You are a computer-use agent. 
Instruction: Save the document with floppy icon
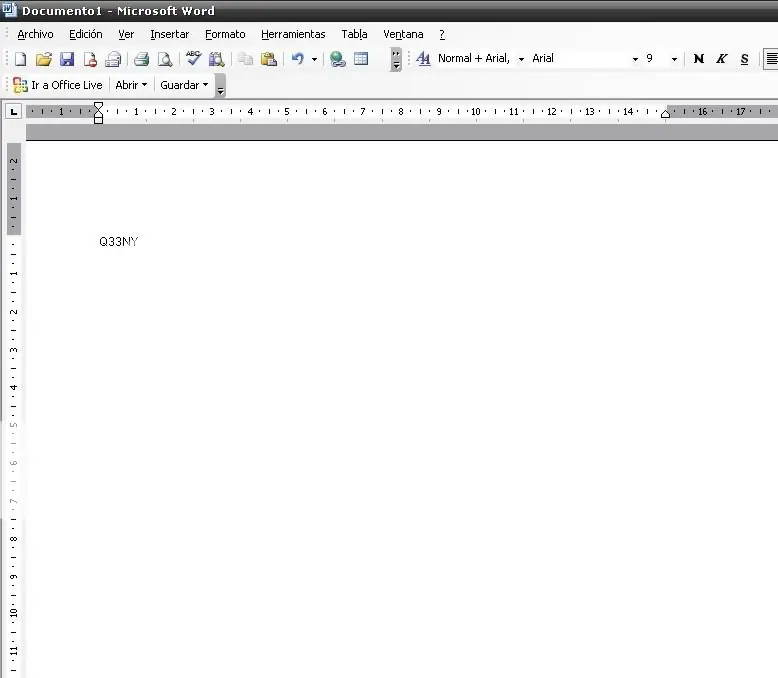[x=67, y=59]
